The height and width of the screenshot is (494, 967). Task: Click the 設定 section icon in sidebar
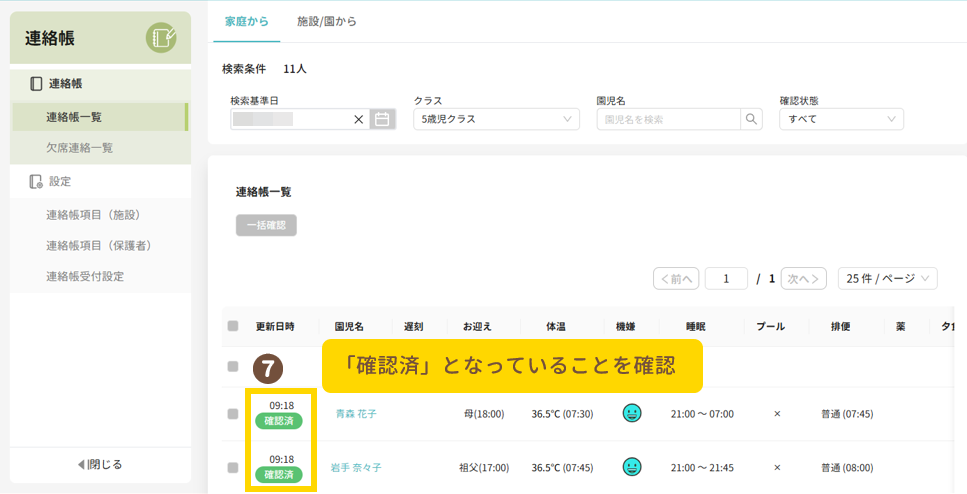[x=36, y=181]
